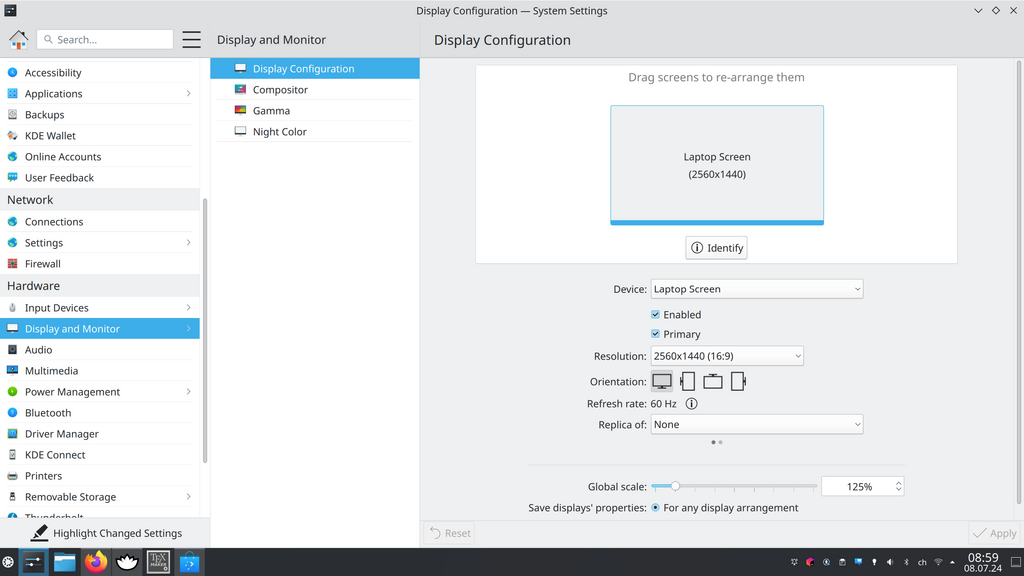The width and height of the screenshot is (1024, 576).
Task: Open the Compositor settings page
Action: tap(280, 90)
